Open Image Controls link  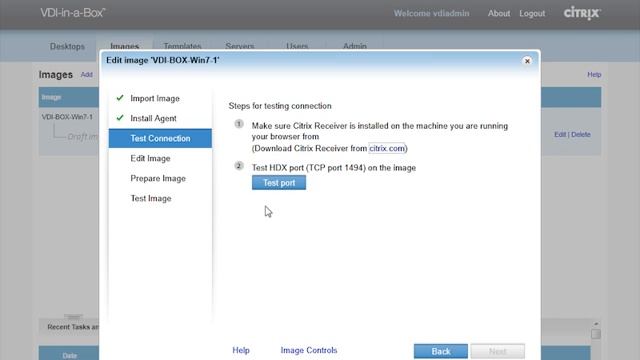pos(309,350)
